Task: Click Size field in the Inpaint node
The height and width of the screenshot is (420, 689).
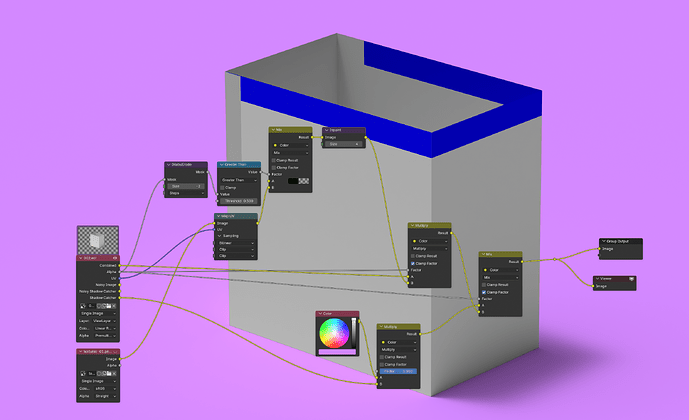Action: coord(344,144)
